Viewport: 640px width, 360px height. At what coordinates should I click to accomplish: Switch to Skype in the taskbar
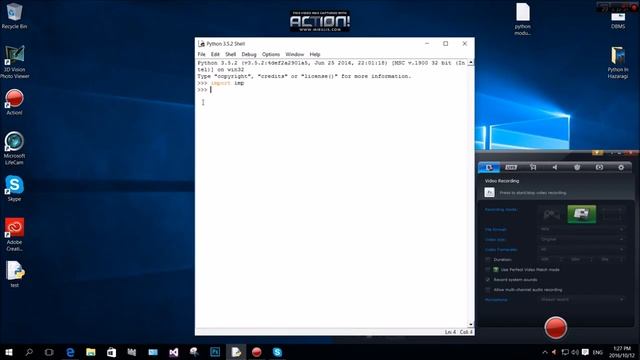(x=277, y=352)
